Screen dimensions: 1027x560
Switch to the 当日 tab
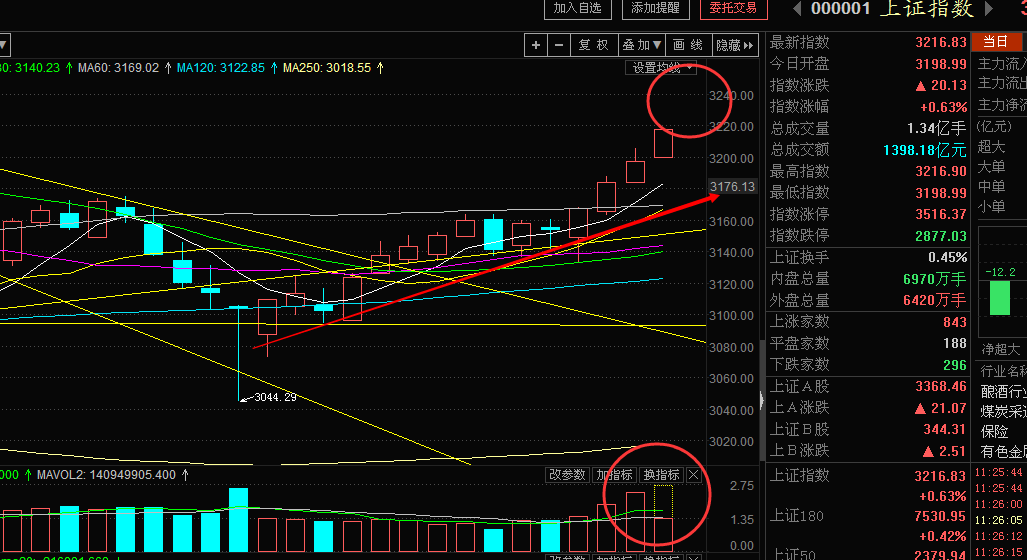coord(996,42)
